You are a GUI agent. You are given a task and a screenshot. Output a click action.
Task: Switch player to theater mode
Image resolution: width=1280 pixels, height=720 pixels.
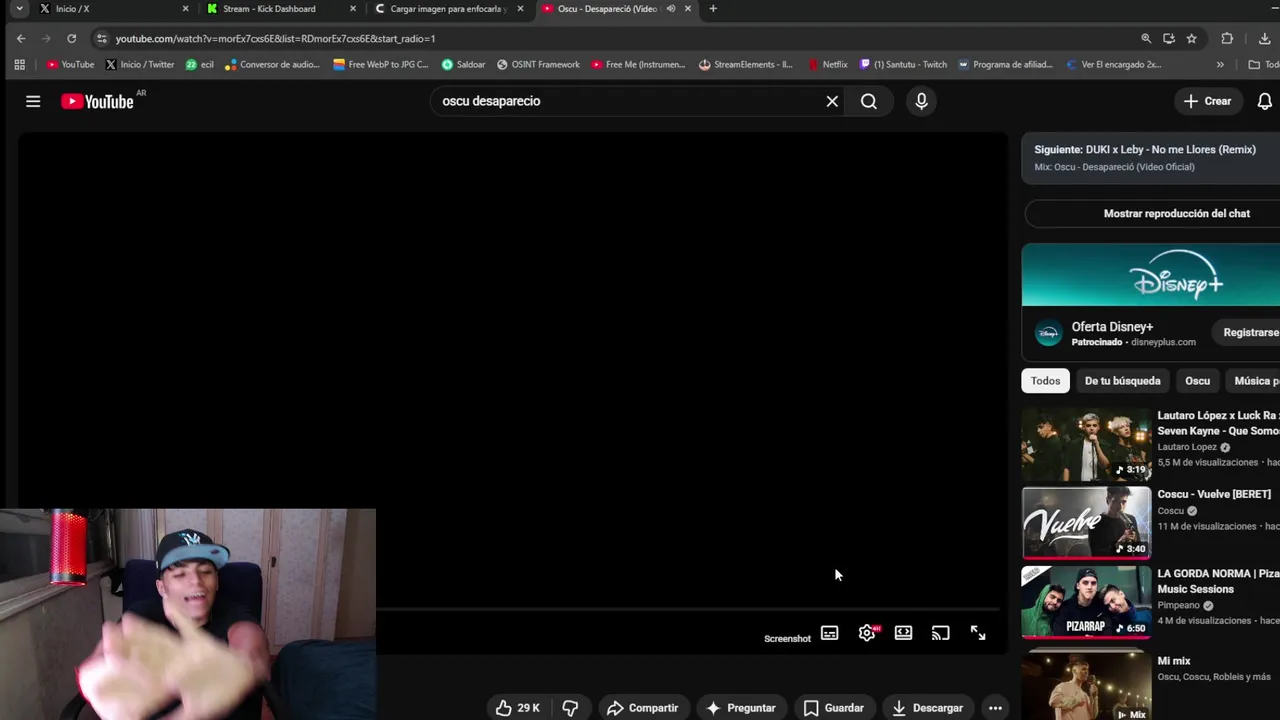[903, 633]
